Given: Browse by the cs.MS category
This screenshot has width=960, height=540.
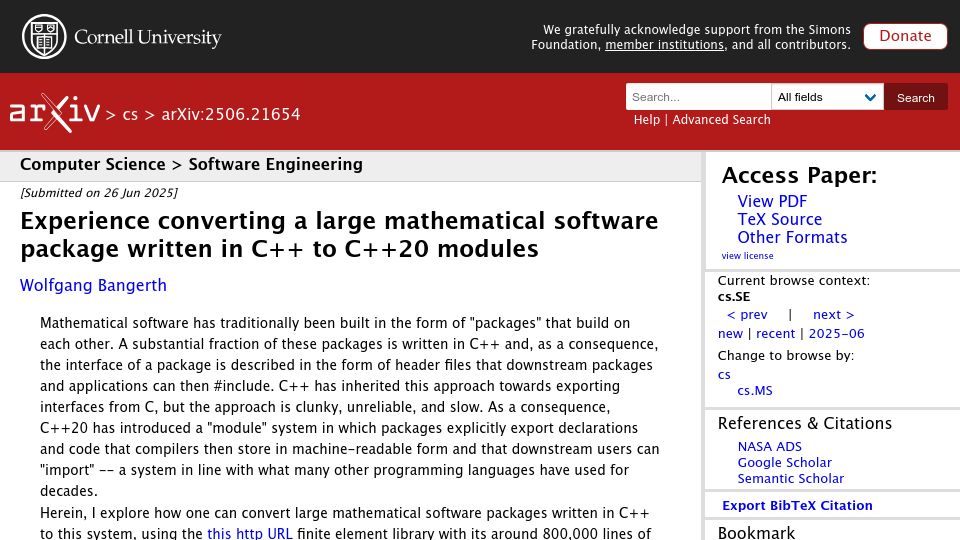Looking at the screenshot, I should click(x=754, y=391).
